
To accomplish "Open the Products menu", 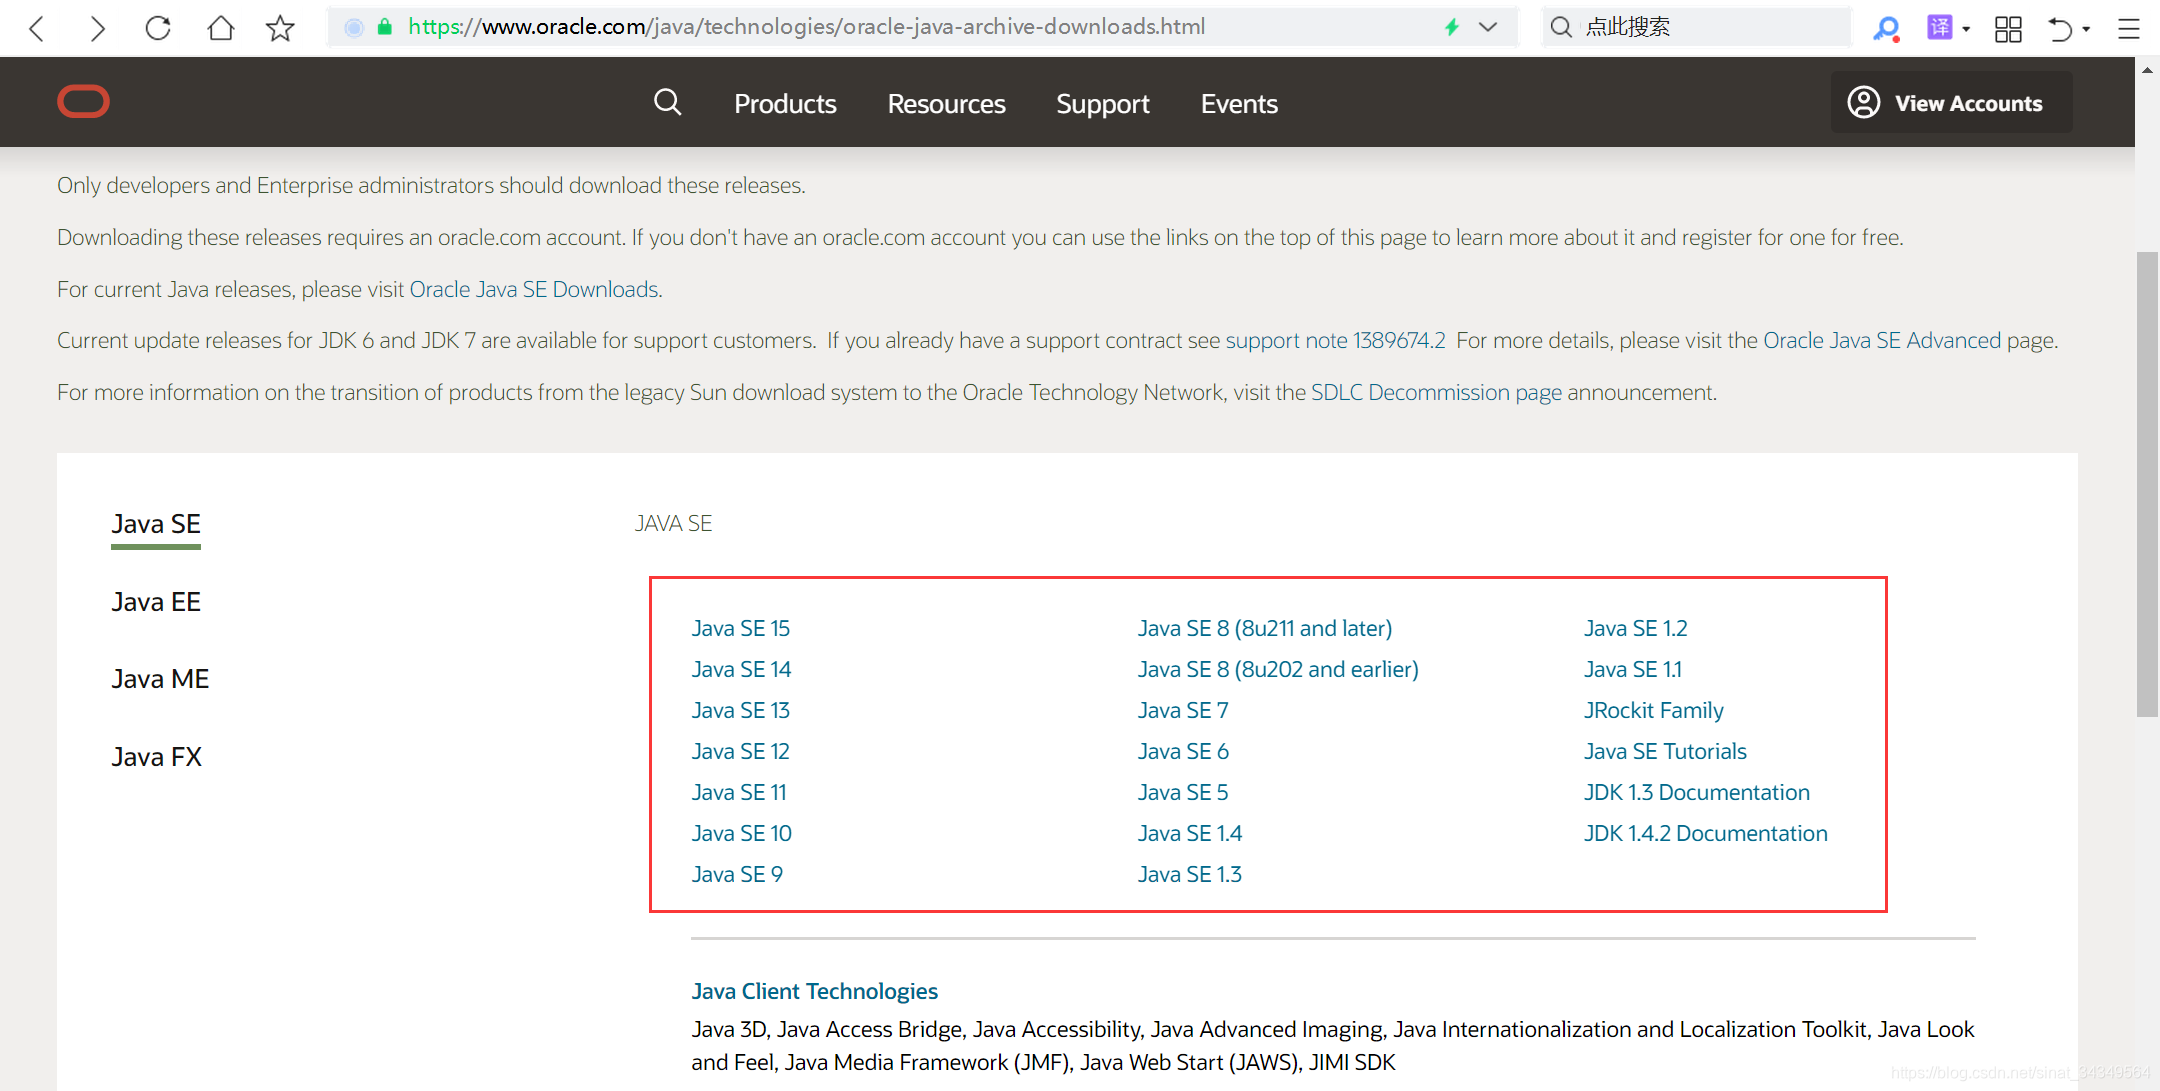I will [785, 104].
